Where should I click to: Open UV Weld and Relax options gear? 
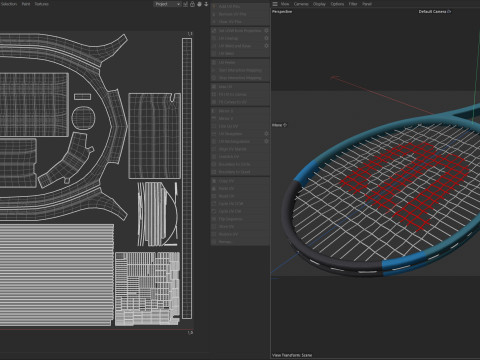[266, 46]
